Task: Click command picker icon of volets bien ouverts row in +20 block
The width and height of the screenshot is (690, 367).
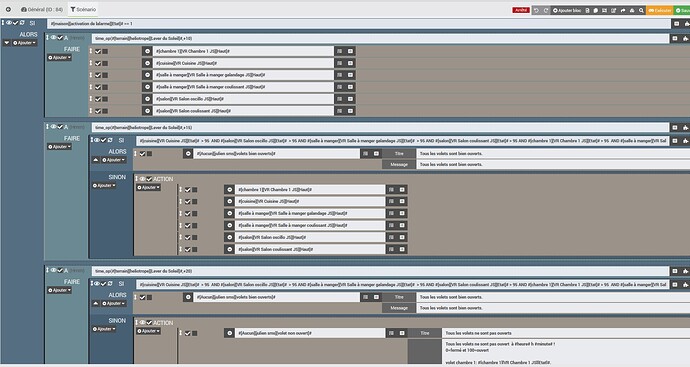Action: click(x=365, y=297)
